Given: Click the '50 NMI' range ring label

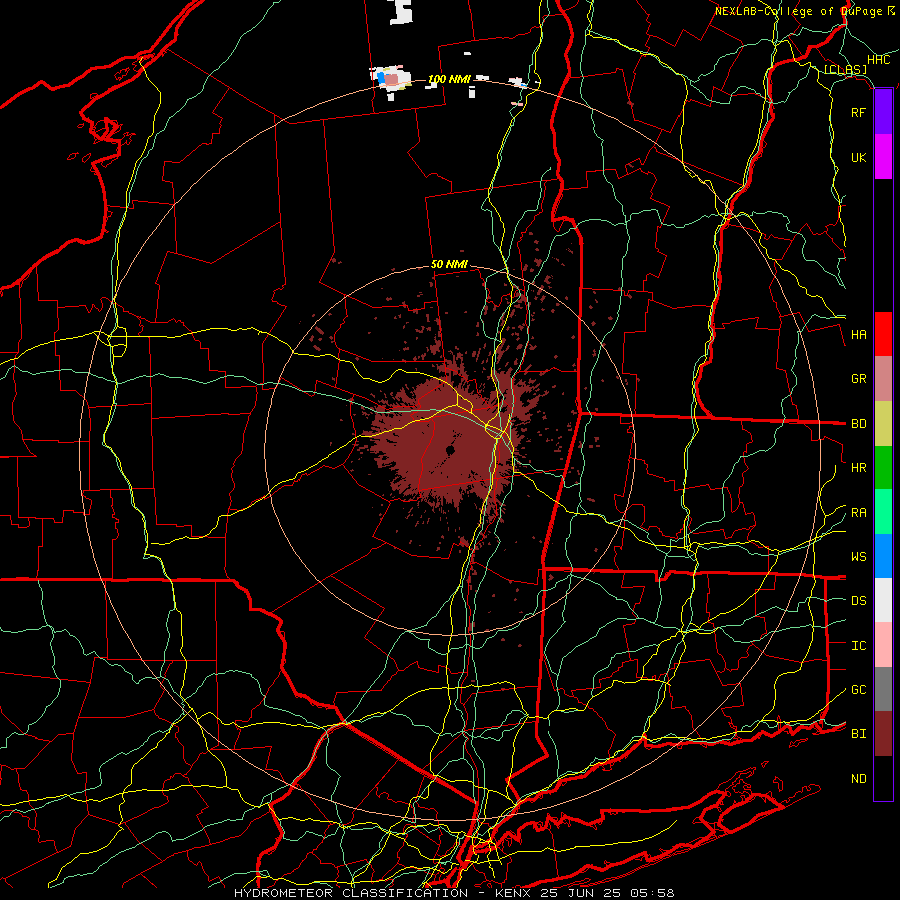Looking at the screenshot, I should pyautogui.click(x=449, y=264).
